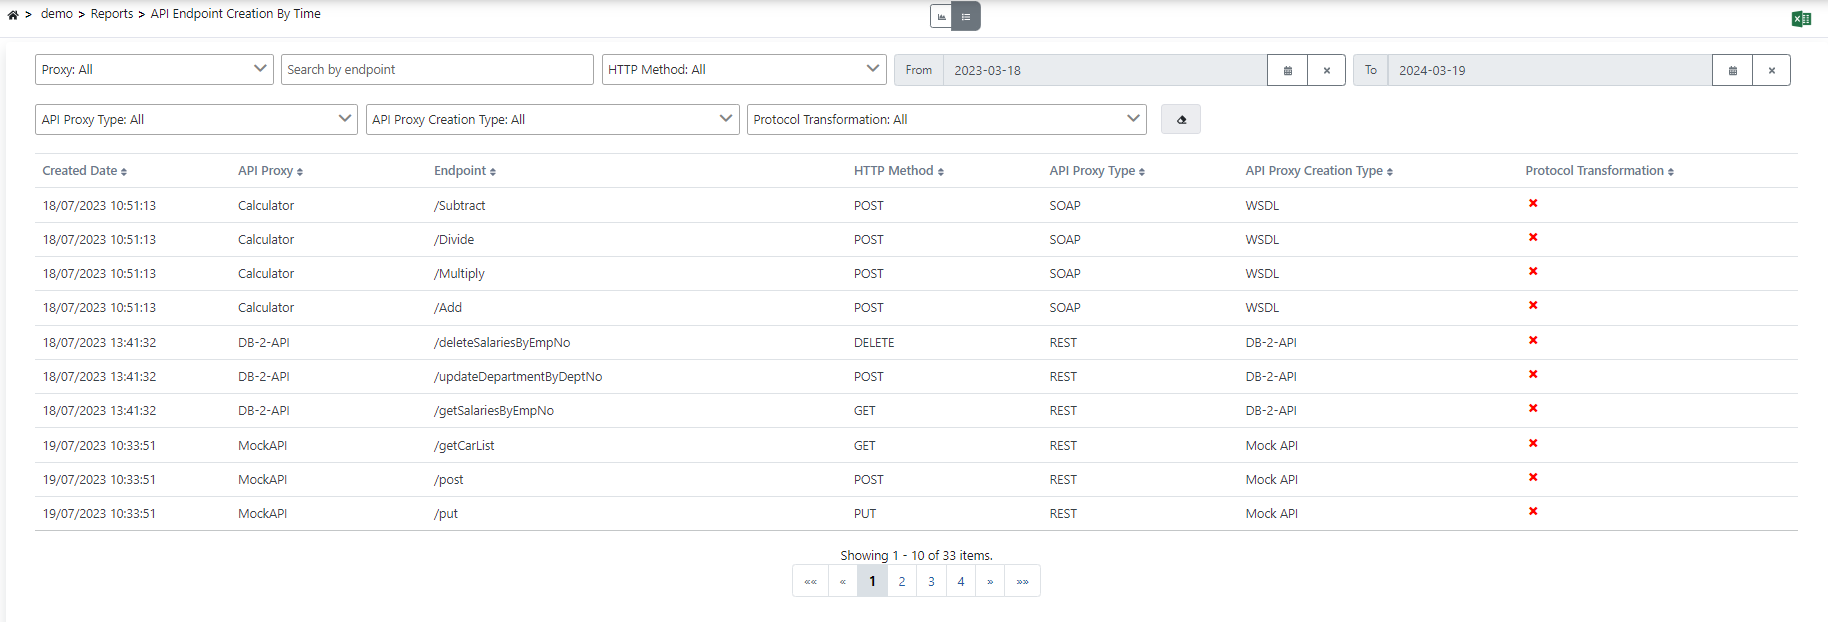Open the Reports breadcrumb item

click(x=111, y=14)
